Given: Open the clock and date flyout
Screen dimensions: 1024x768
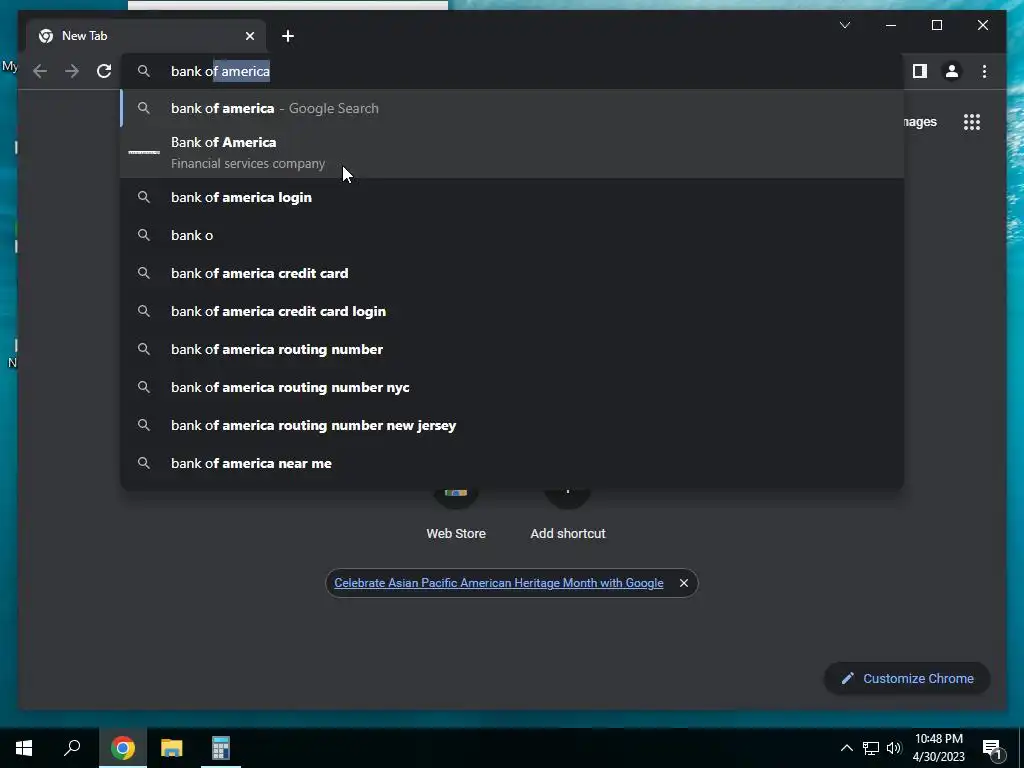Looking at the screenshot, I should tap(938, 748).
